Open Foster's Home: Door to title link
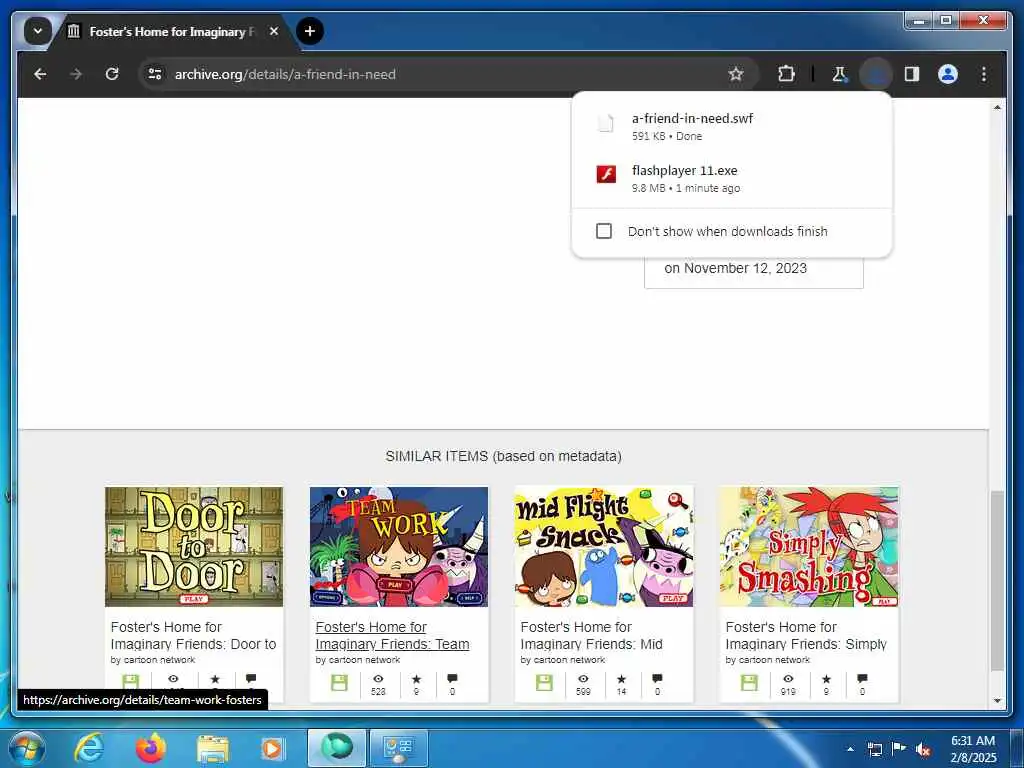1024x768 pixels. [x=193, y=635]
